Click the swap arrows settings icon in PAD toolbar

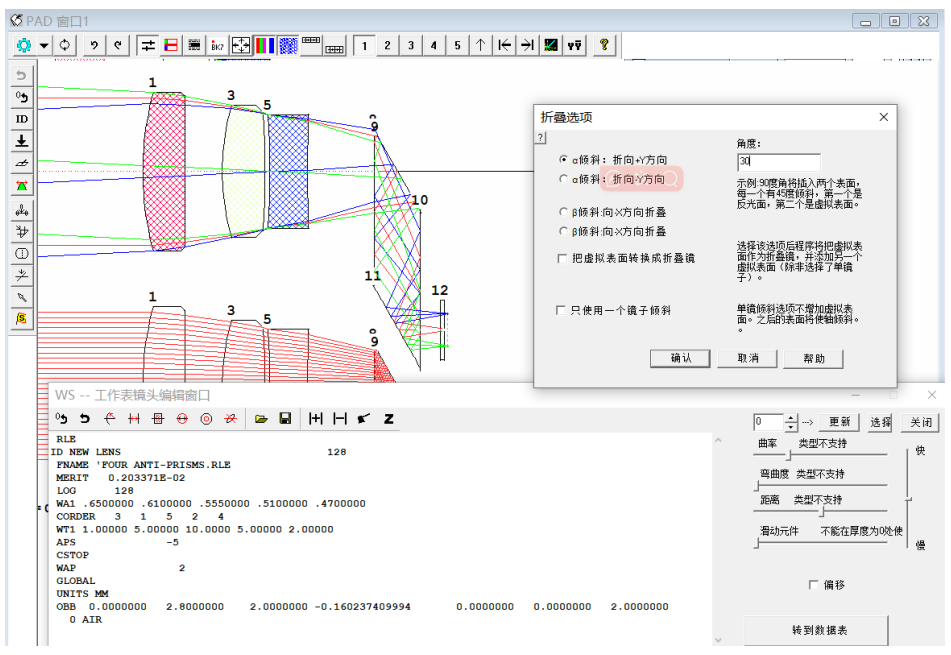click(x=147, y=45)
